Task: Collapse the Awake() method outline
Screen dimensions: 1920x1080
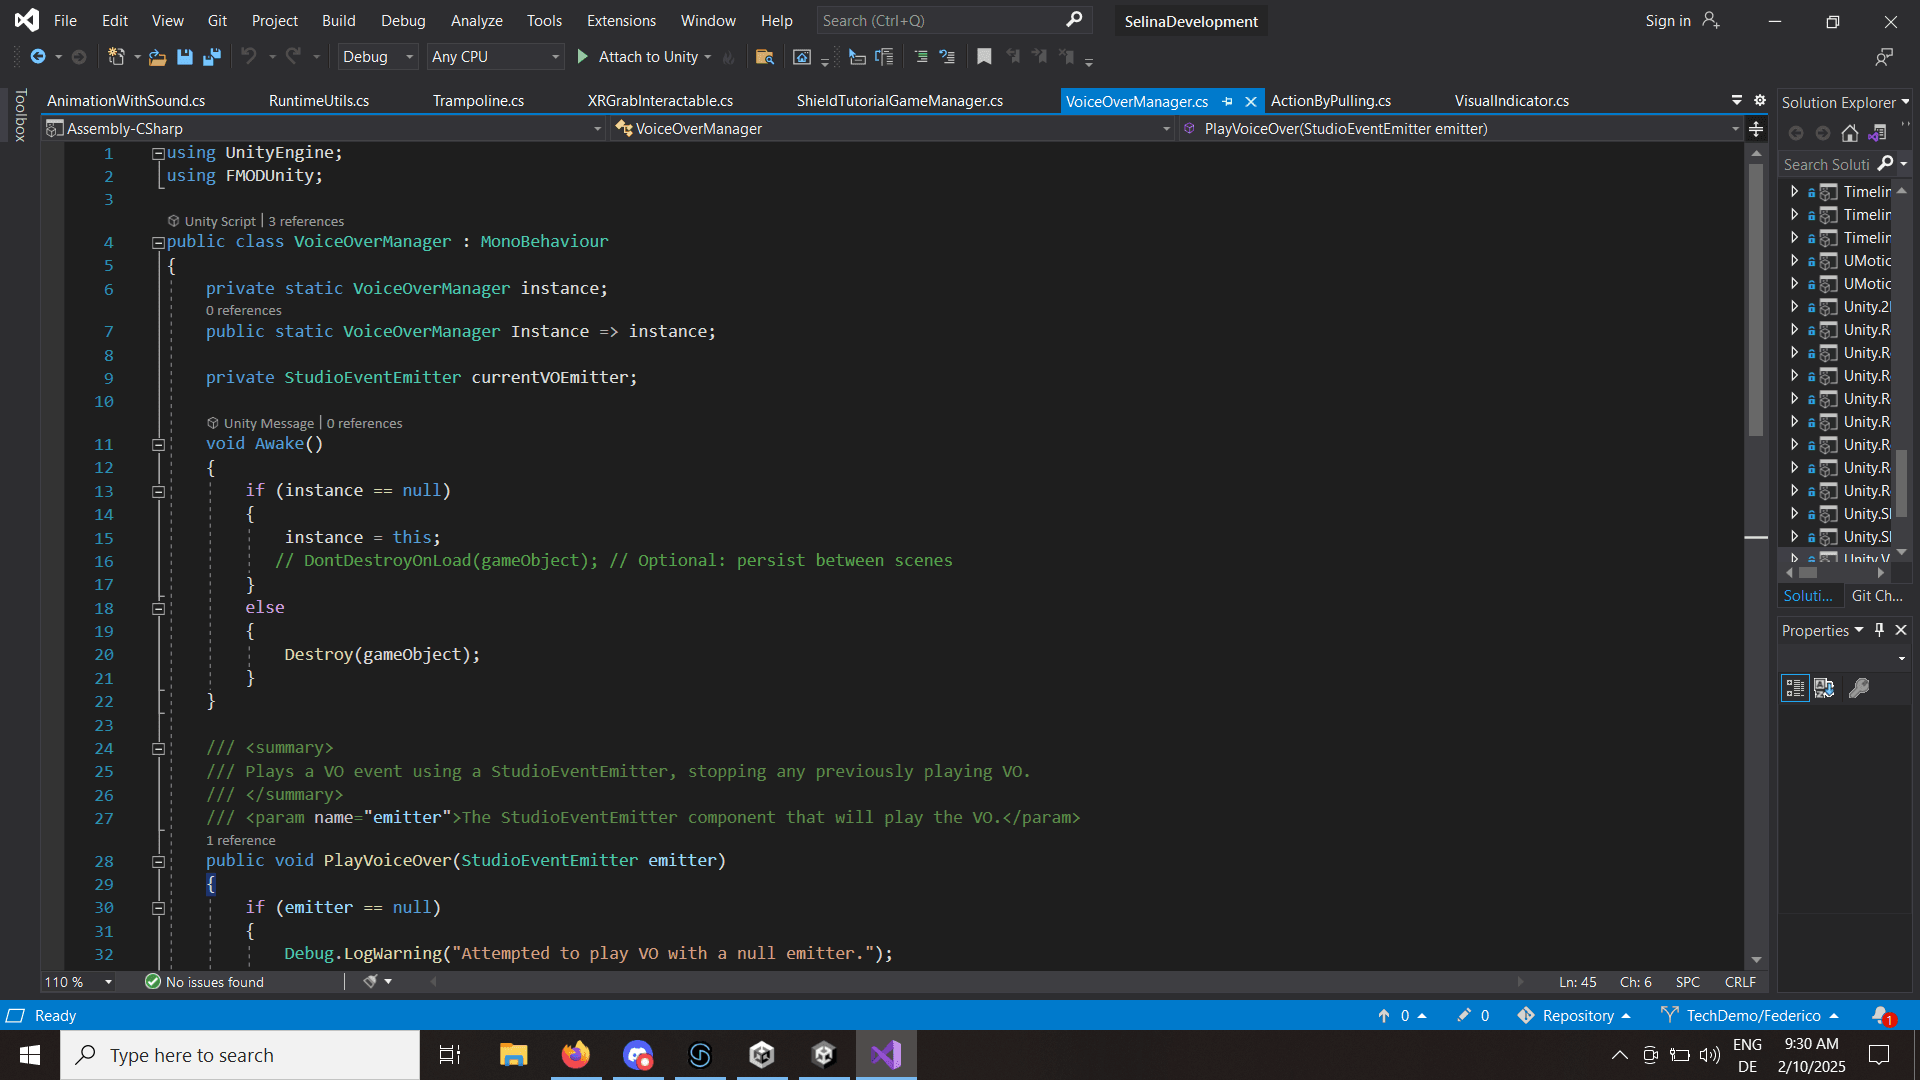Action: point(158,444)
